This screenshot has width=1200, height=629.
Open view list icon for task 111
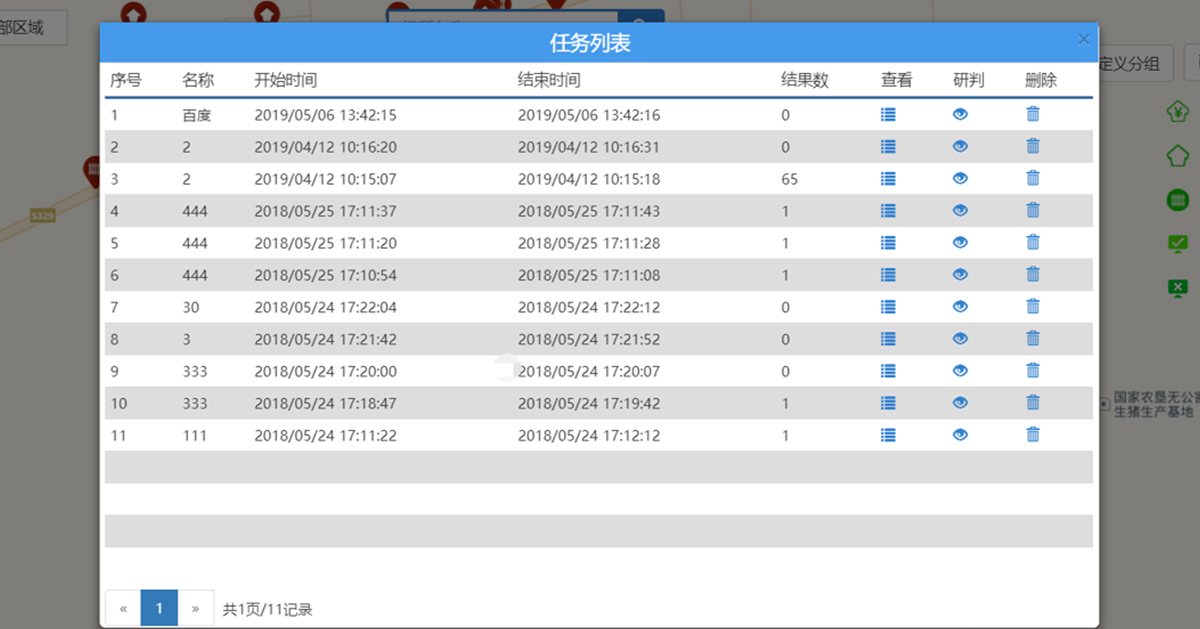(x=888, y=434)
